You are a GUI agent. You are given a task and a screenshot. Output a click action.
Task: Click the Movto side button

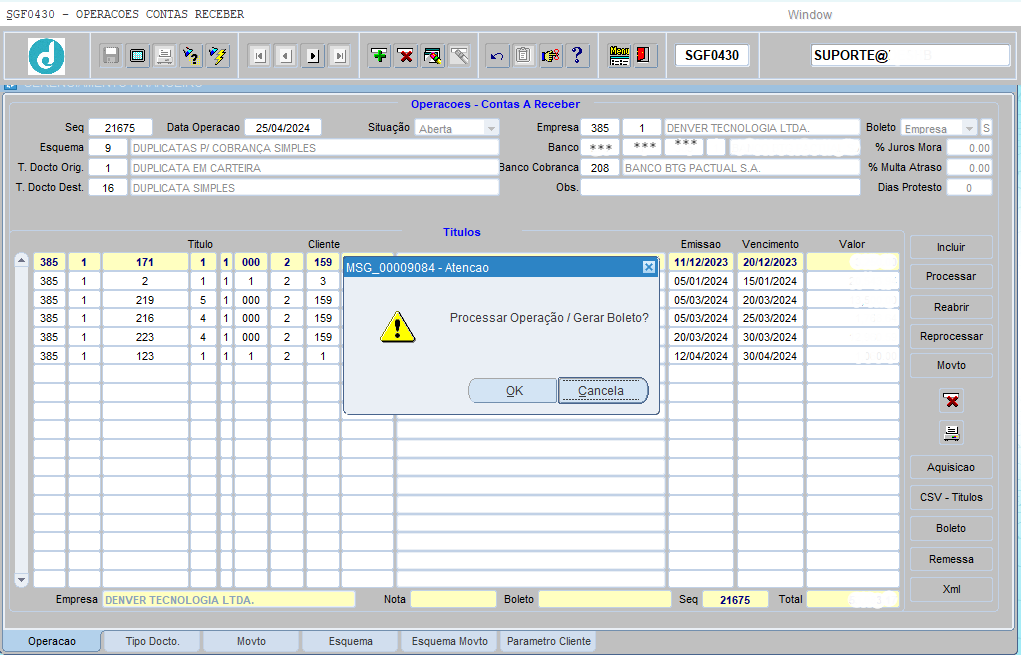tap(951, 365)
